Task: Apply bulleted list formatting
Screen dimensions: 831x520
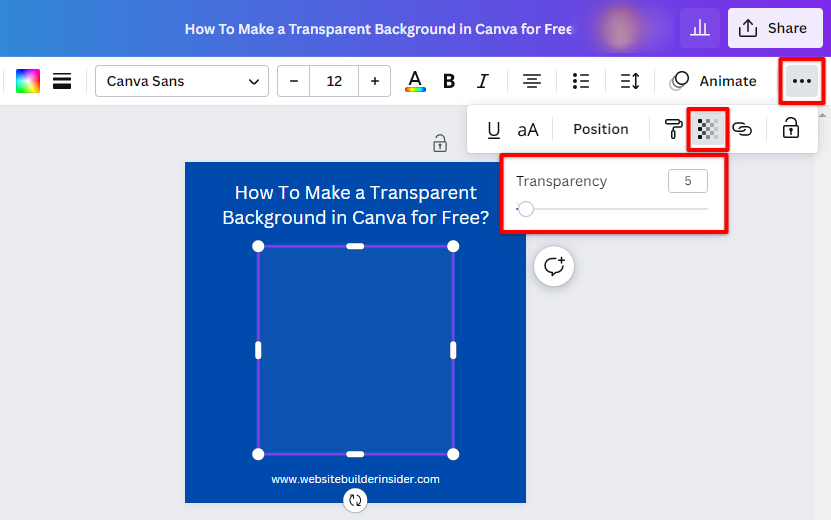Action: [580, 81]
